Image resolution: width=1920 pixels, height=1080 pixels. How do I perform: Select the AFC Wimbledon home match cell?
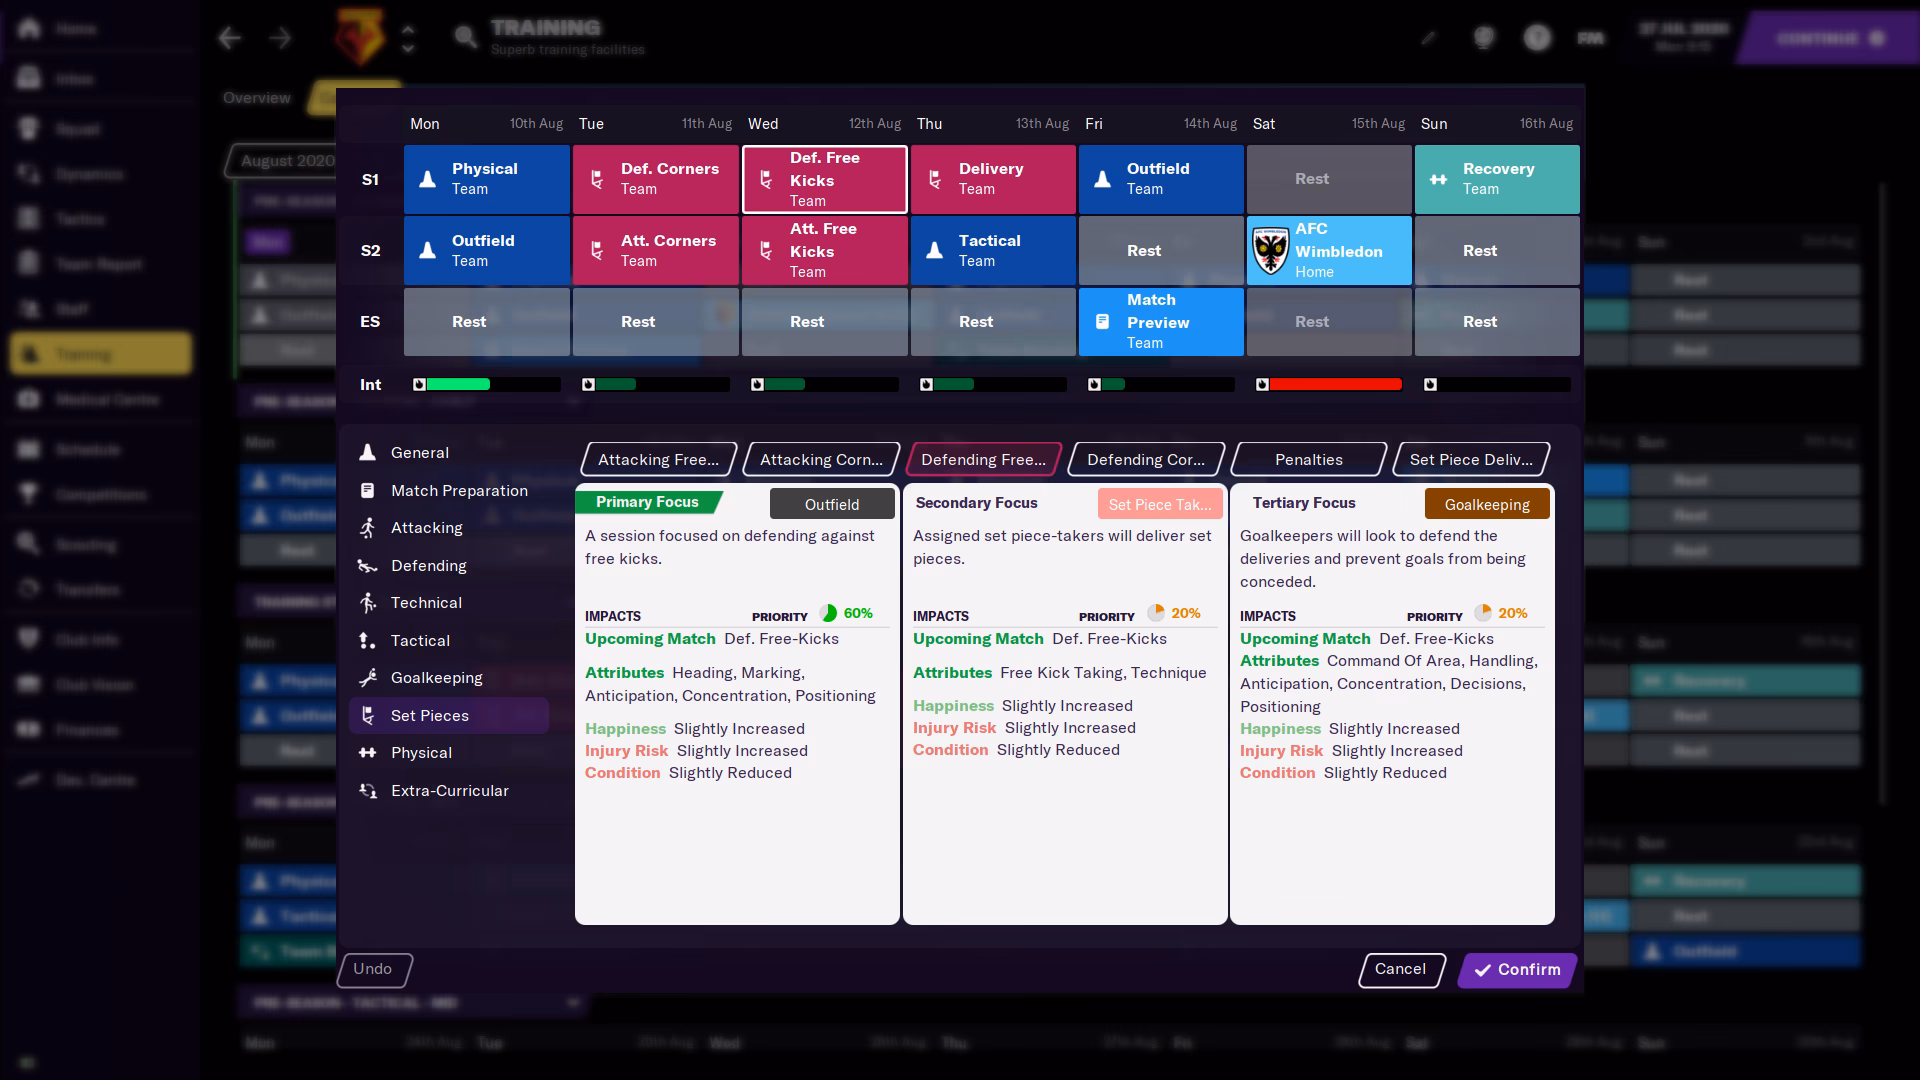click(x=1329, y=250)
